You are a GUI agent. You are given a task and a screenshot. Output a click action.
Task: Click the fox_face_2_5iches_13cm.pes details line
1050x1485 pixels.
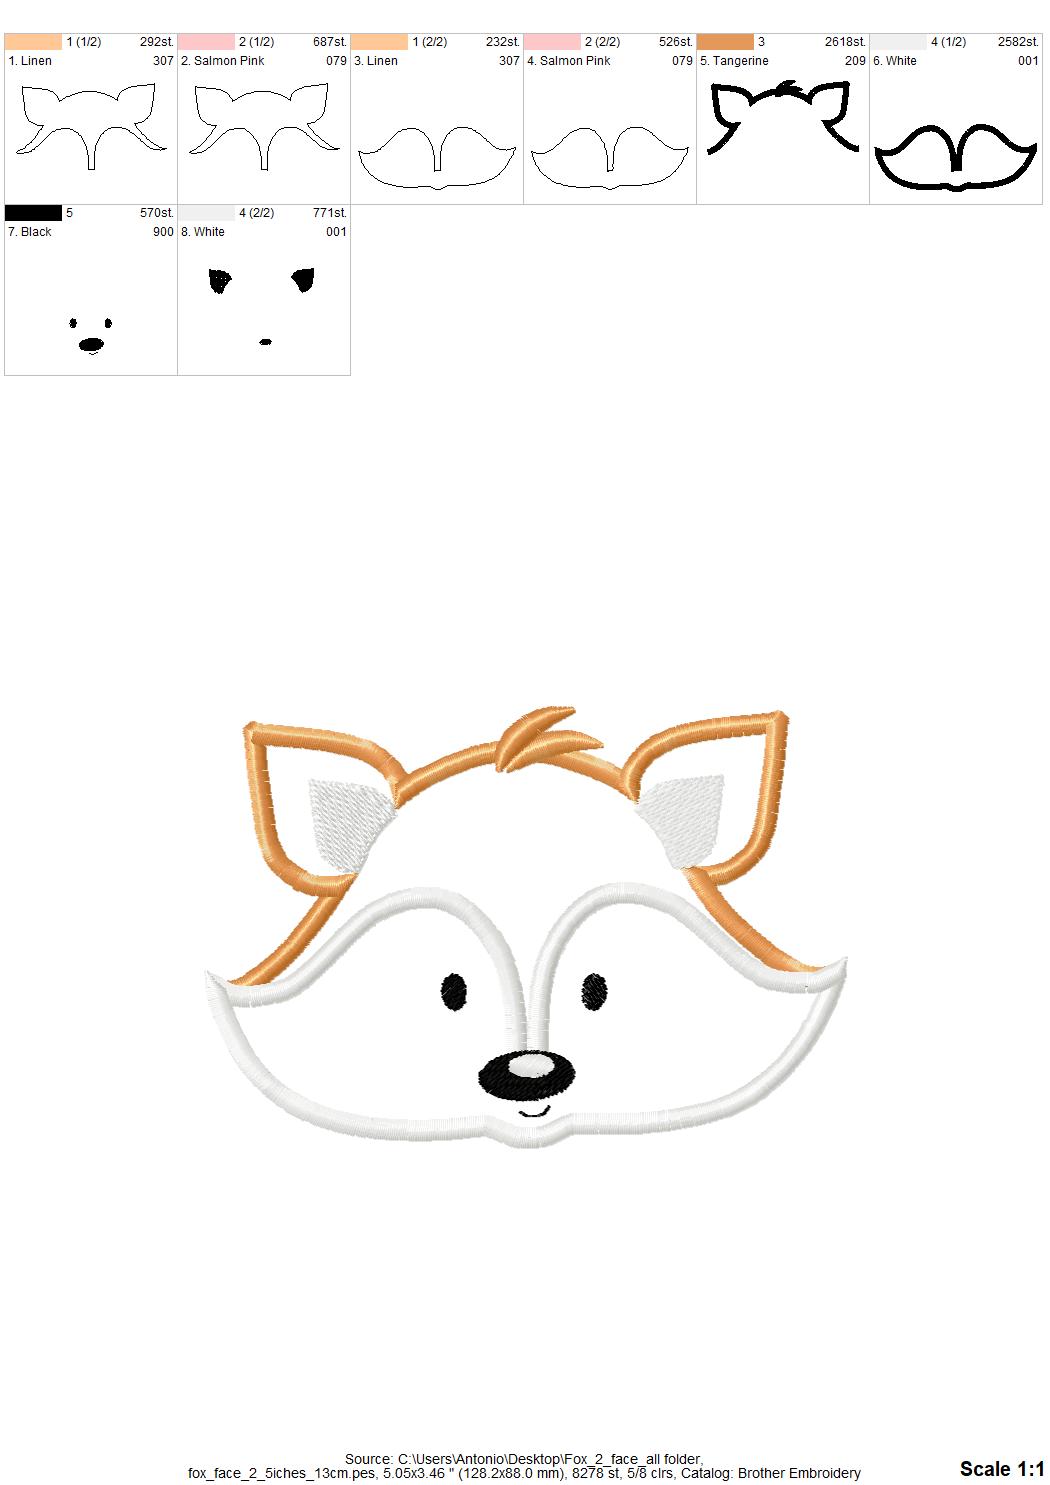[524, 1473]
